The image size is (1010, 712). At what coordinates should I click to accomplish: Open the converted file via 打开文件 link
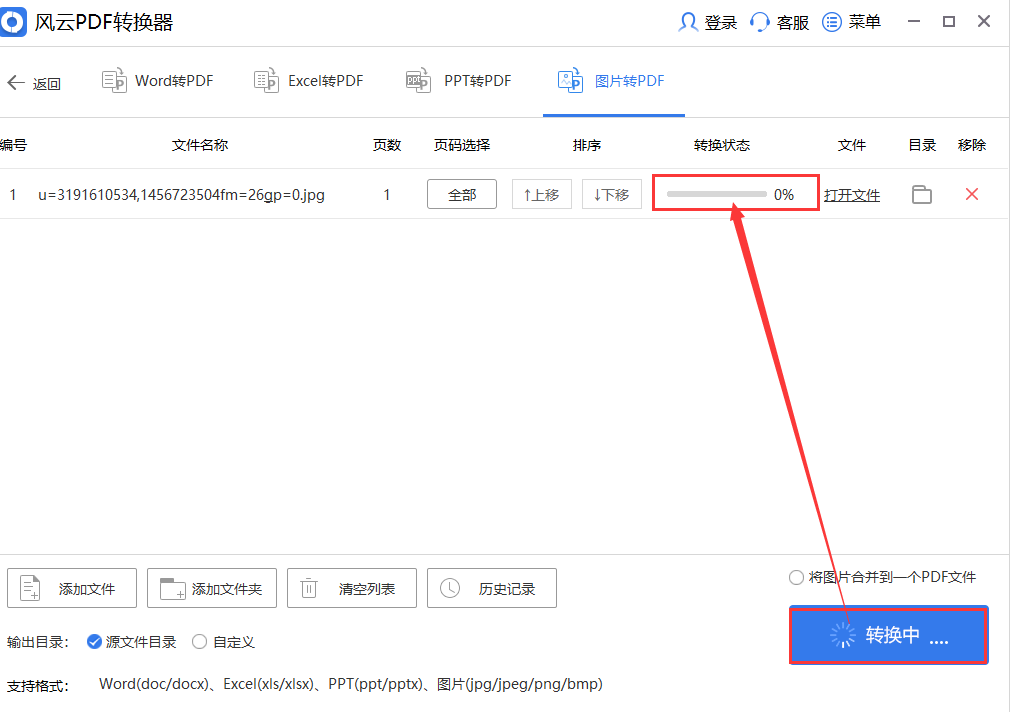tap(852, 194)
